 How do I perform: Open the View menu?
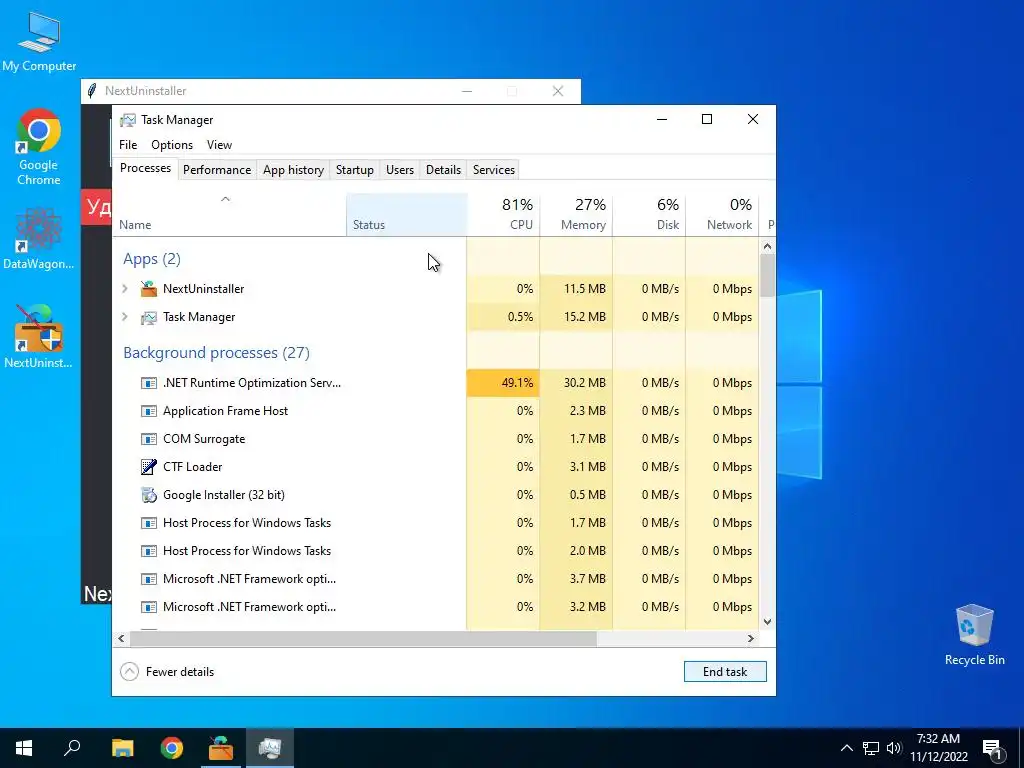[x=219, y=145]
